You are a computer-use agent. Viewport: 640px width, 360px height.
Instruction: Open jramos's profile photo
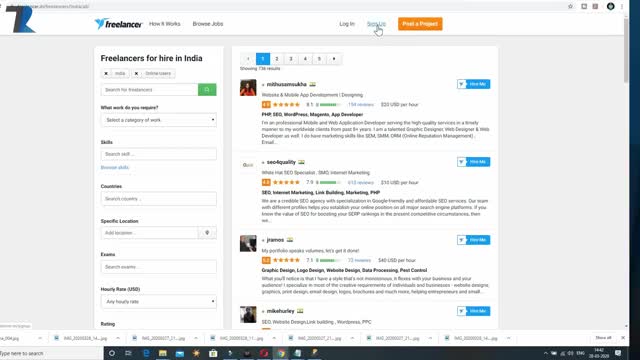(x=248, y=243)
